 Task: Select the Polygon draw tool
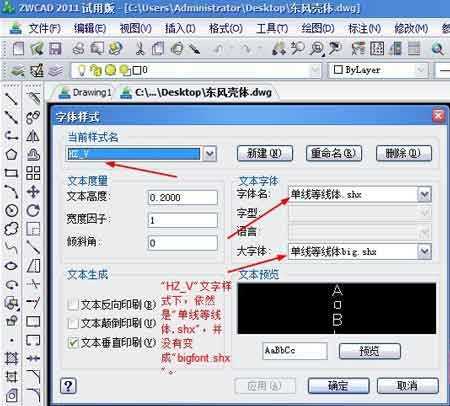[x=11, y=154]
